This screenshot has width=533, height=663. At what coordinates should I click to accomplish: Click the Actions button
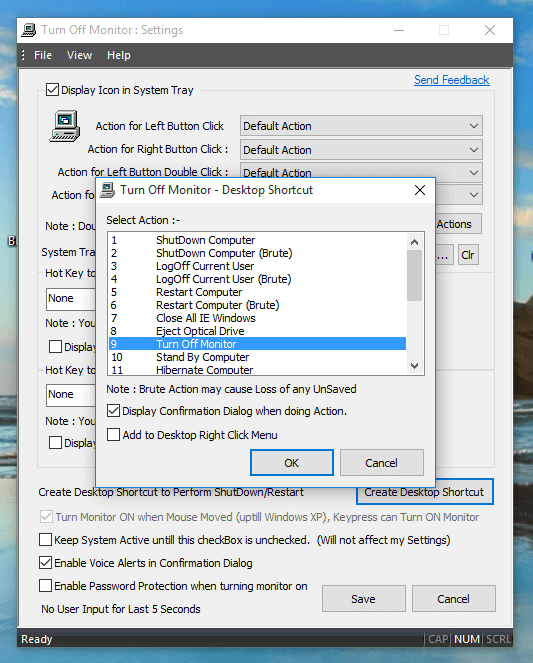(458, 224)
